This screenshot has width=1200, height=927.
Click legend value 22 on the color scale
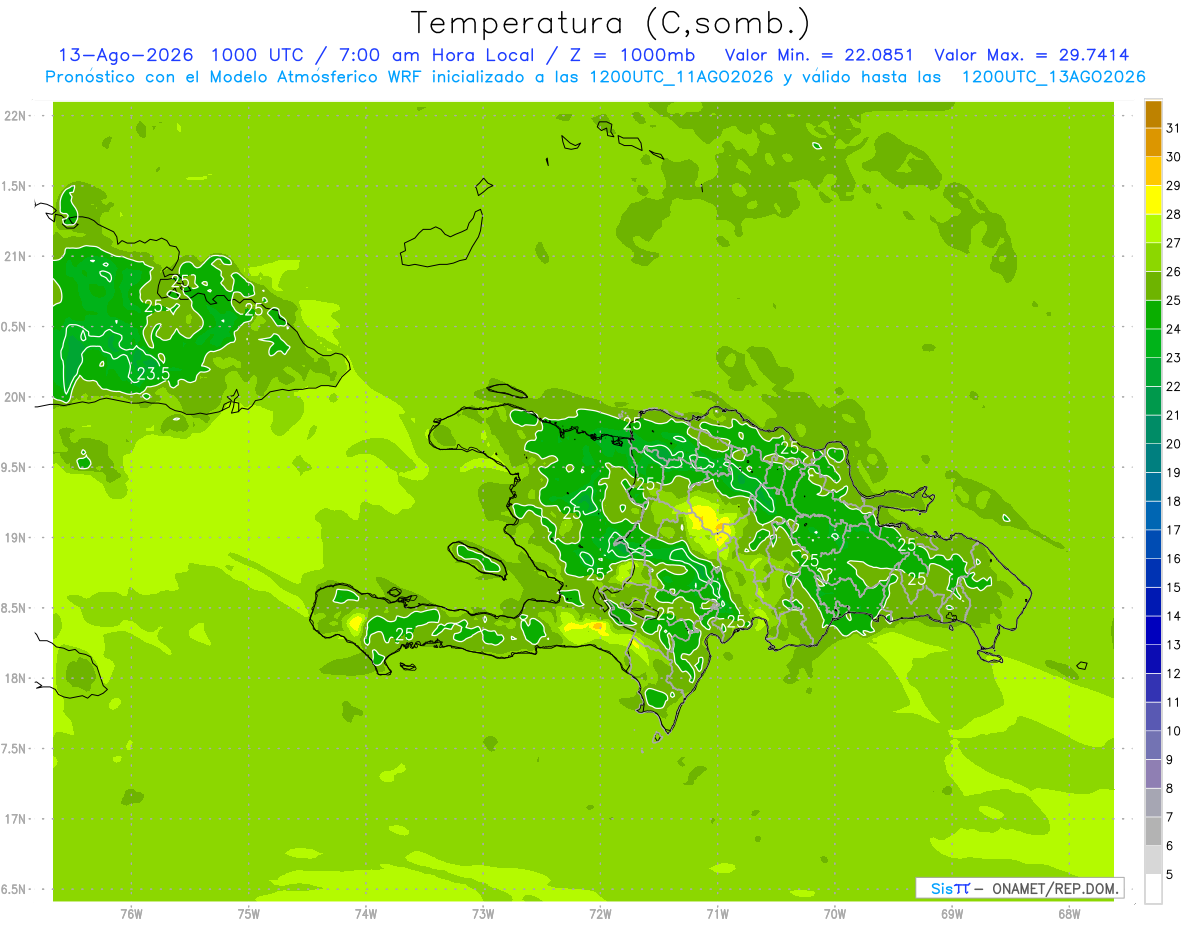click(1174, 386)
